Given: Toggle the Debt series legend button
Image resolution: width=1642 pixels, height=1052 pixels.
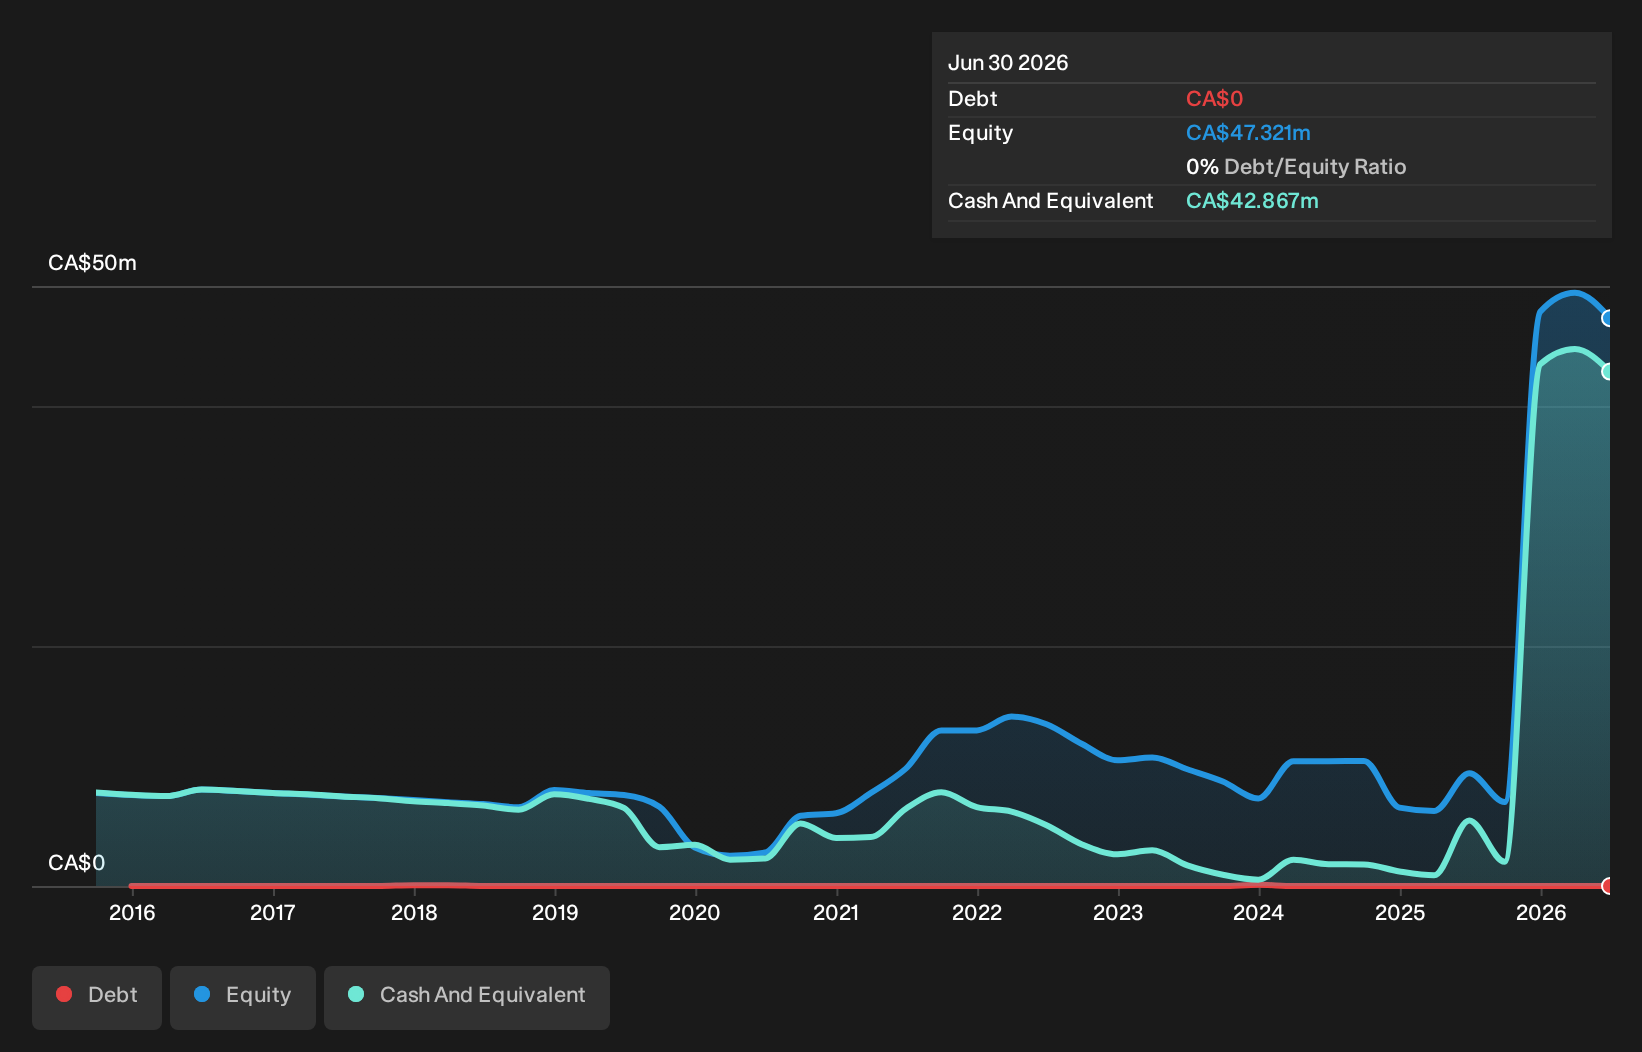Looking at the screenshot, I should (x=97, y=997).
